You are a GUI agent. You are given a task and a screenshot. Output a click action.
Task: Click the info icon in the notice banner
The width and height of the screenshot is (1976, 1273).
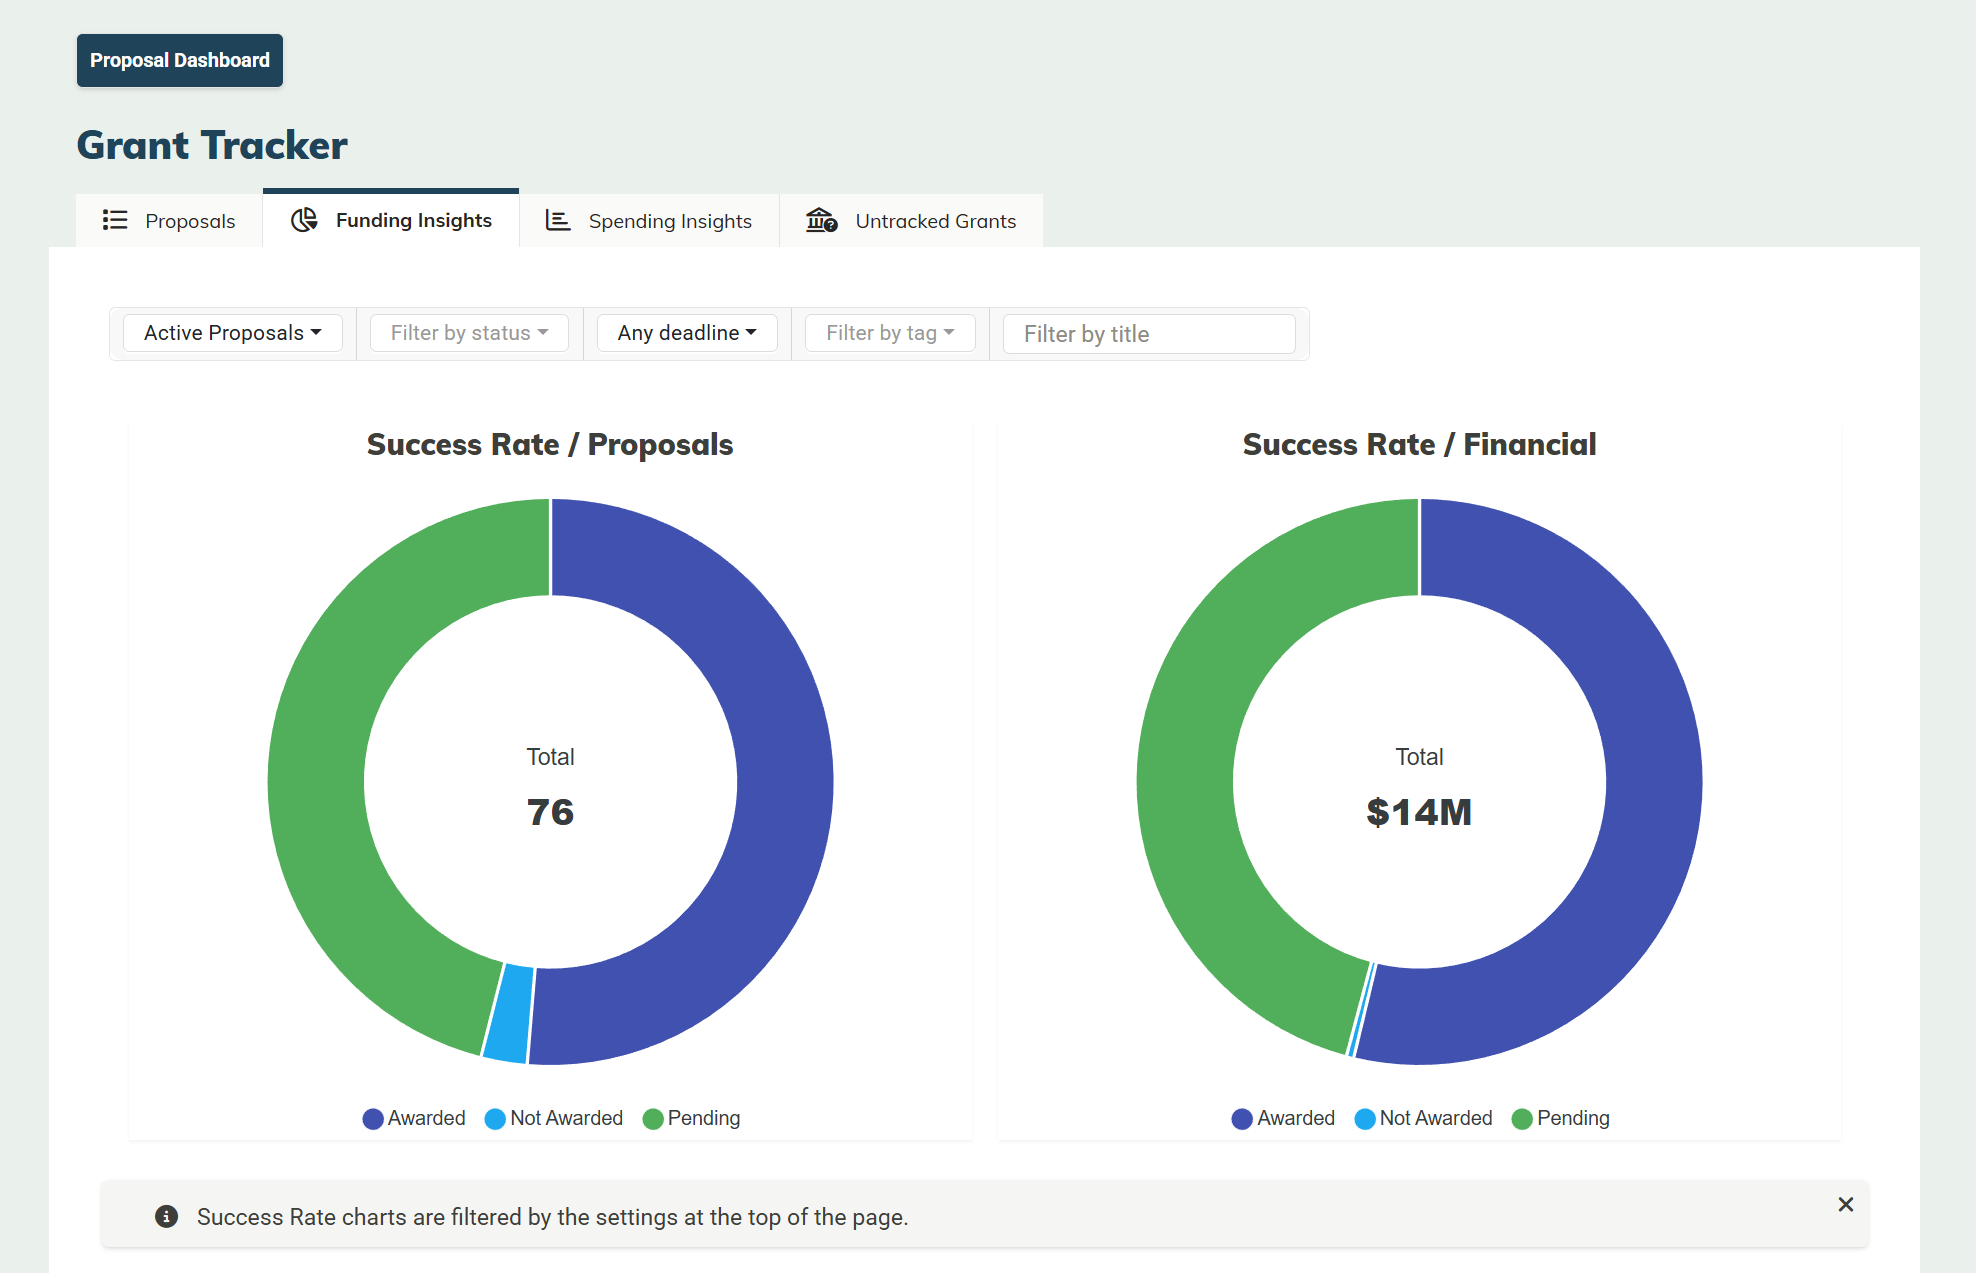pos(166,1216)
